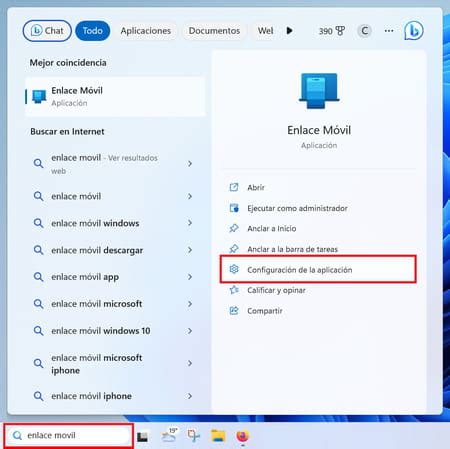Image resolution: width=450 pixels, height=449 pixels.
Task: Open the three-dot options menu
Action: tap(389, 31)
